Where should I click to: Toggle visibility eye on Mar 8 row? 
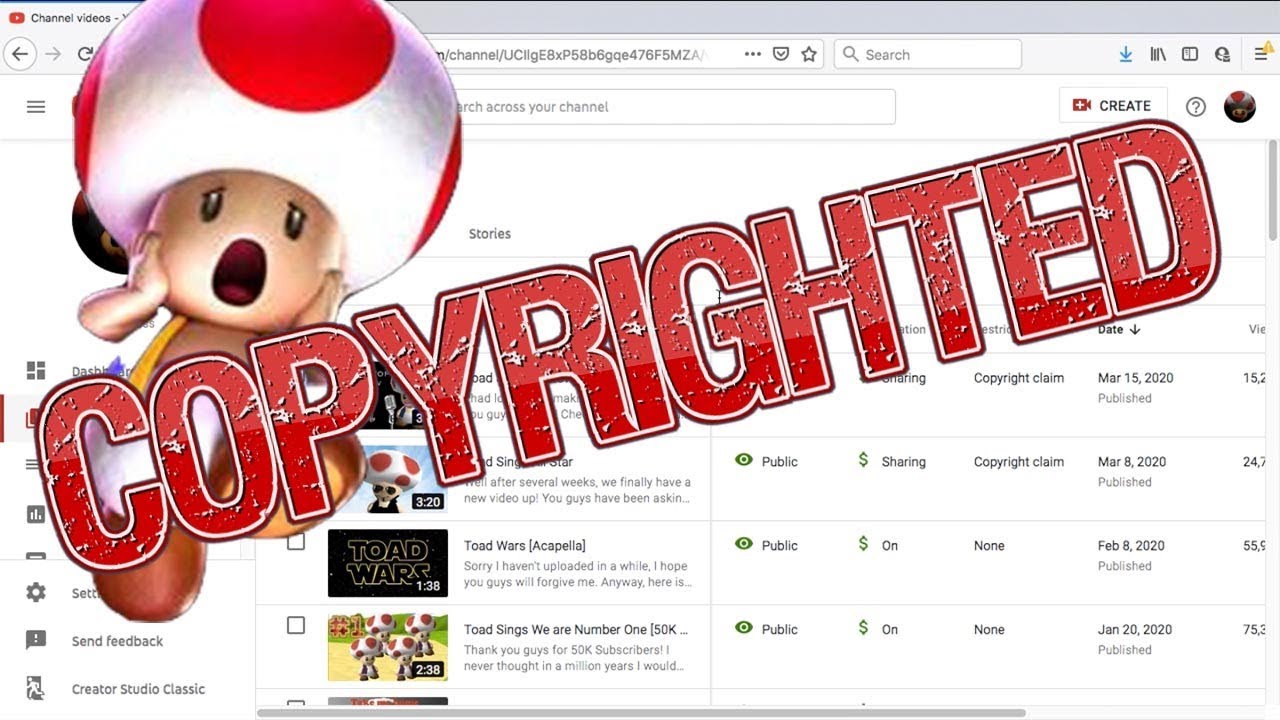[744, 460]
